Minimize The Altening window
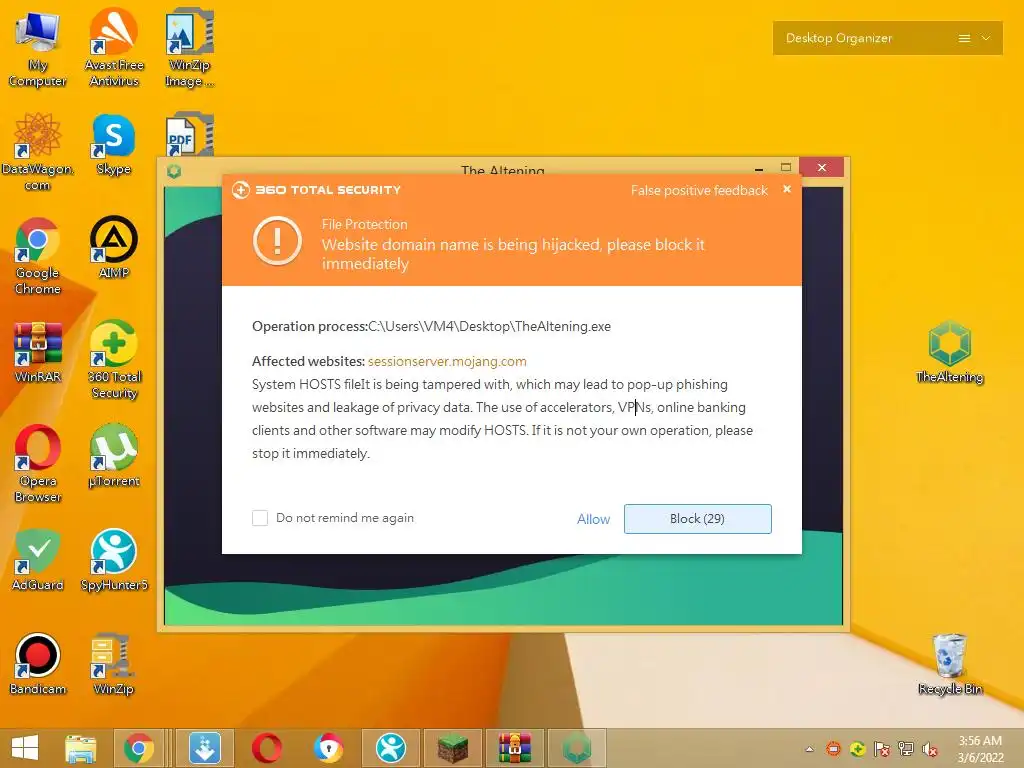 point(759,168)
